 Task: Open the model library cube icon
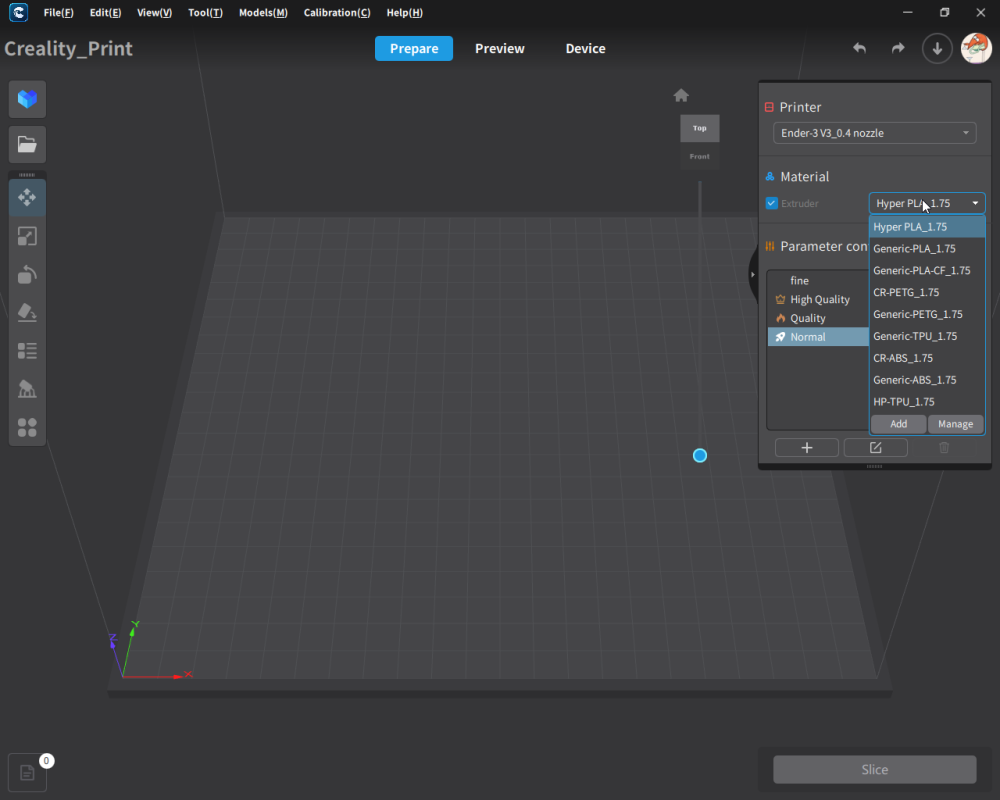[27, 99]
